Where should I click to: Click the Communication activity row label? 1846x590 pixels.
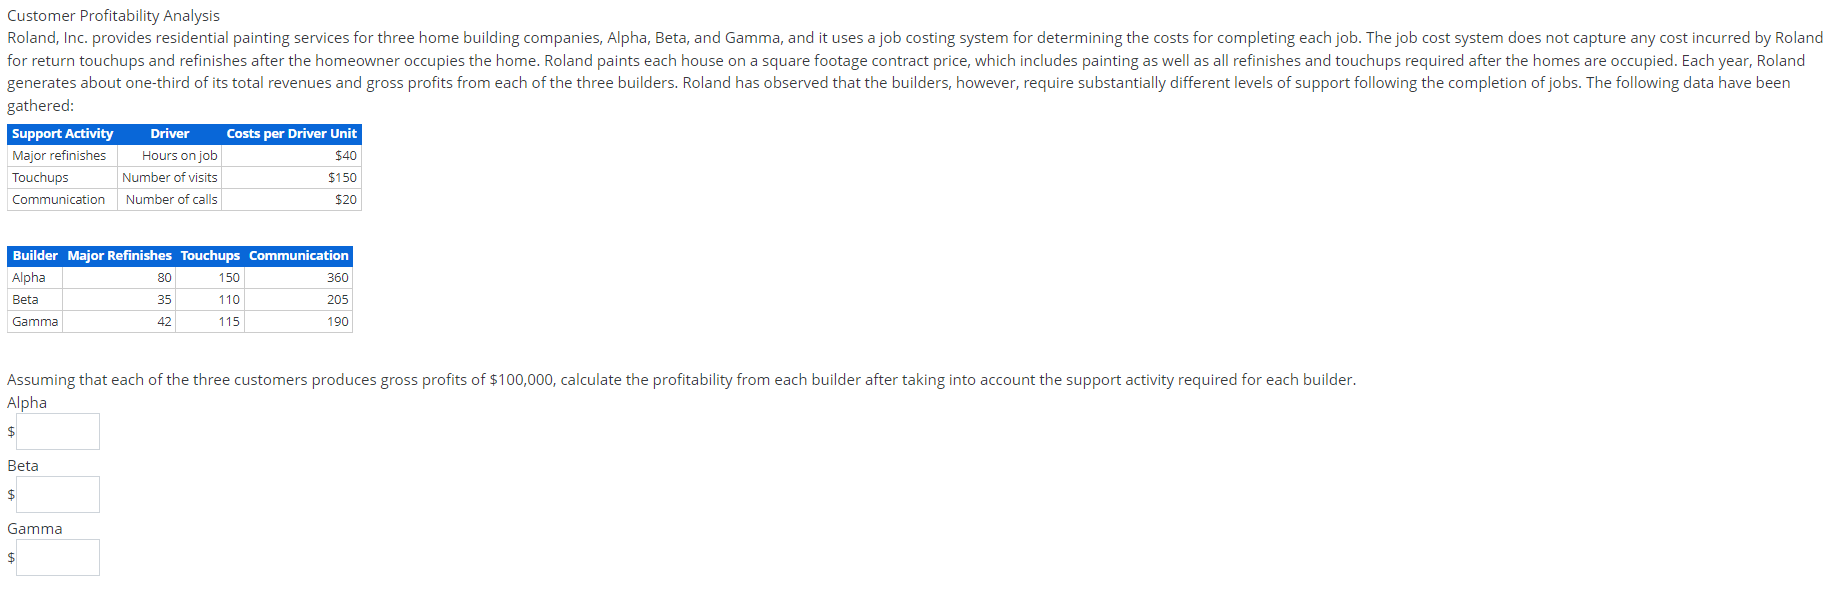pos(58,199)
